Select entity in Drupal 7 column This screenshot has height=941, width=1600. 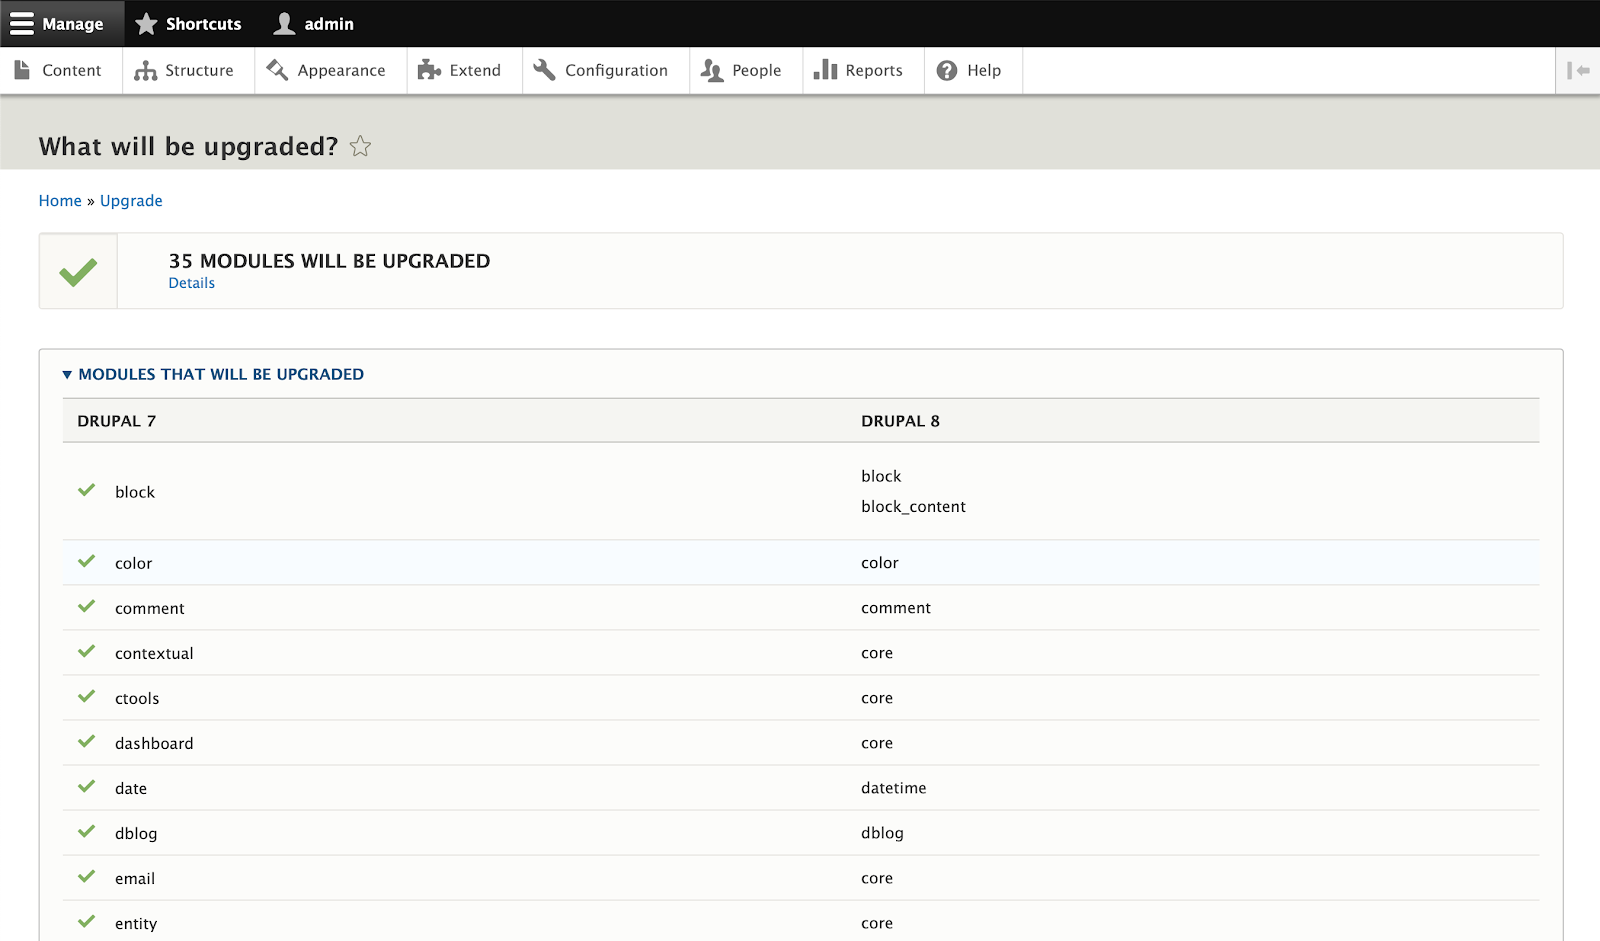coord(136,924)
